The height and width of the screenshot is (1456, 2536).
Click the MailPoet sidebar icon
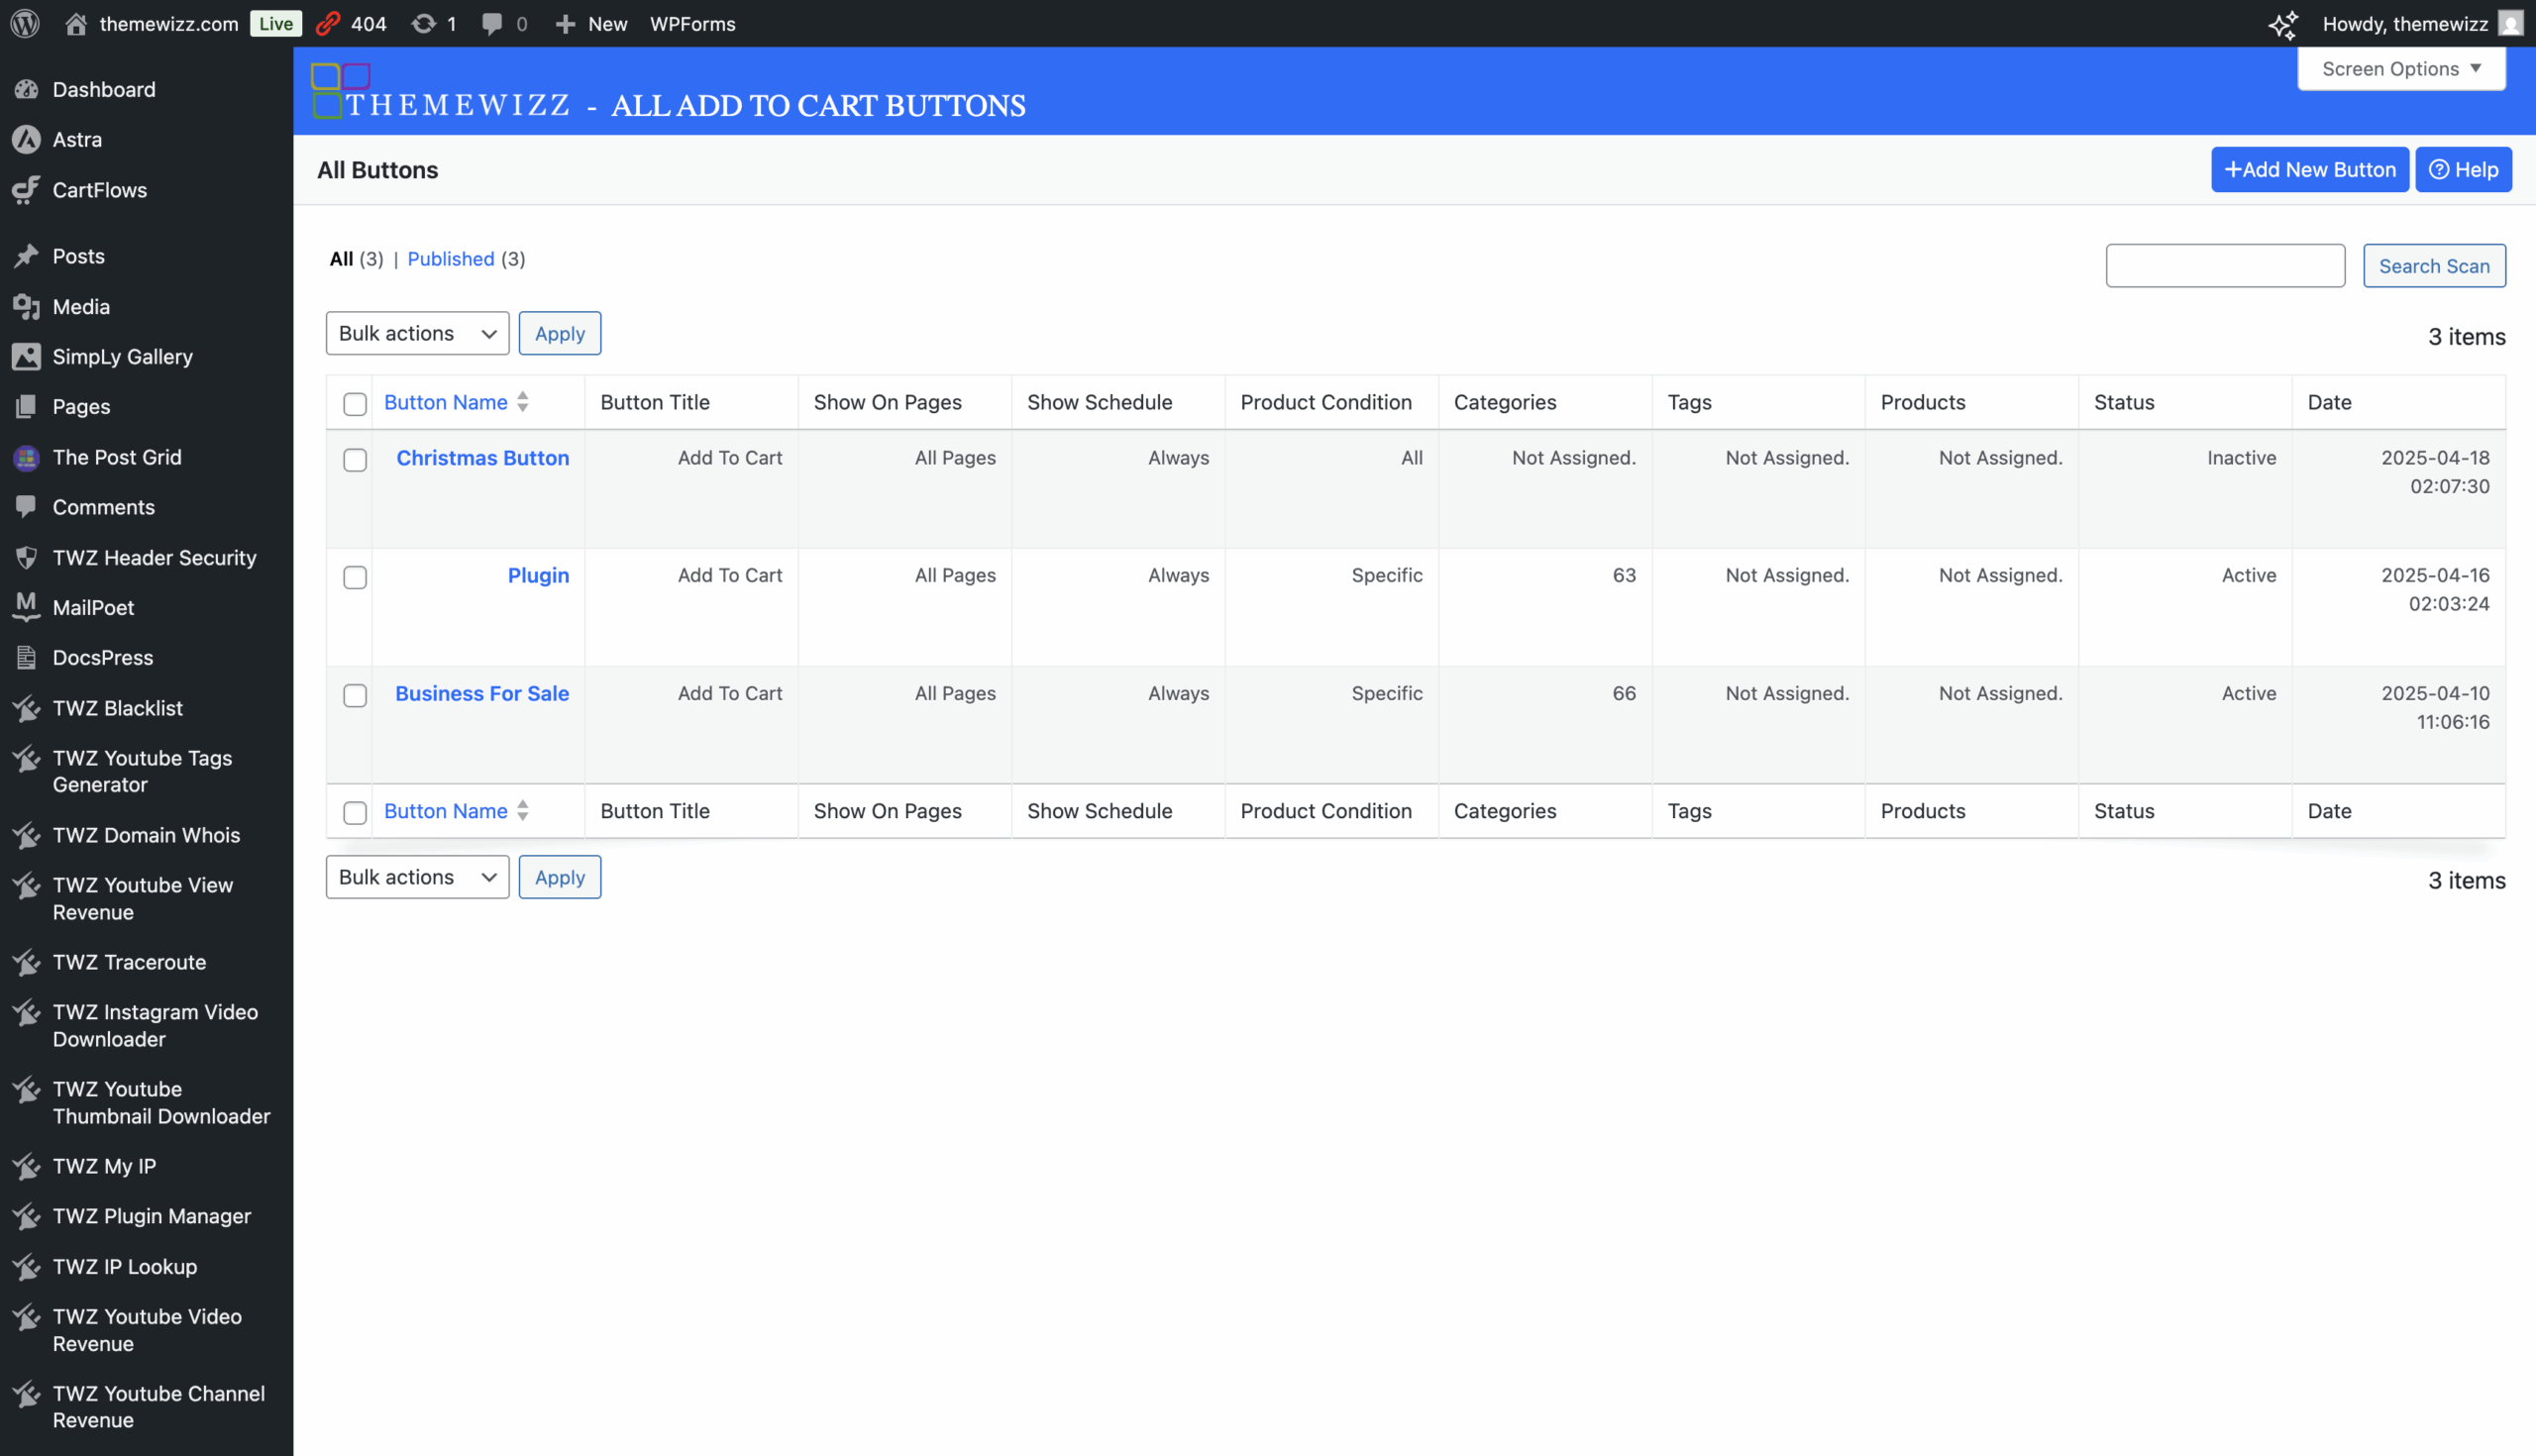[27, 607]
